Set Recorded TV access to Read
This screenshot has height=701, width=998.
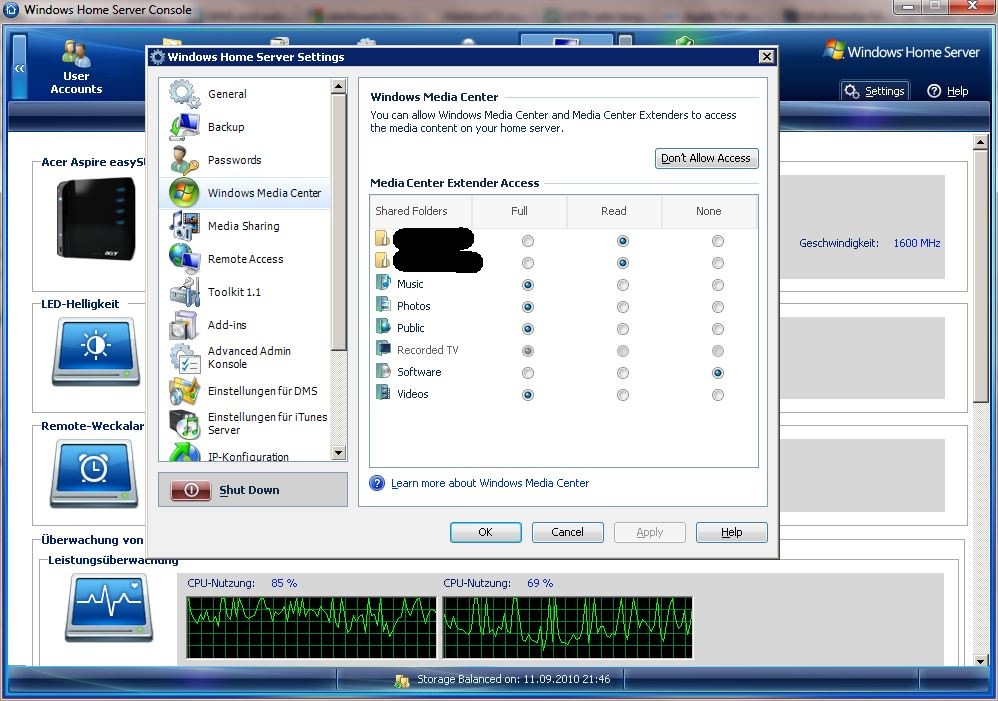point(623,351)
